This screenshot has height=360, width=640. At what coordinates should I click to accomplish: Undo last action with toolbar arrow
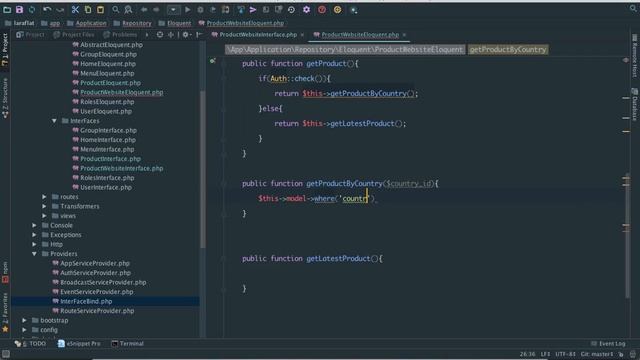point(47,9)
